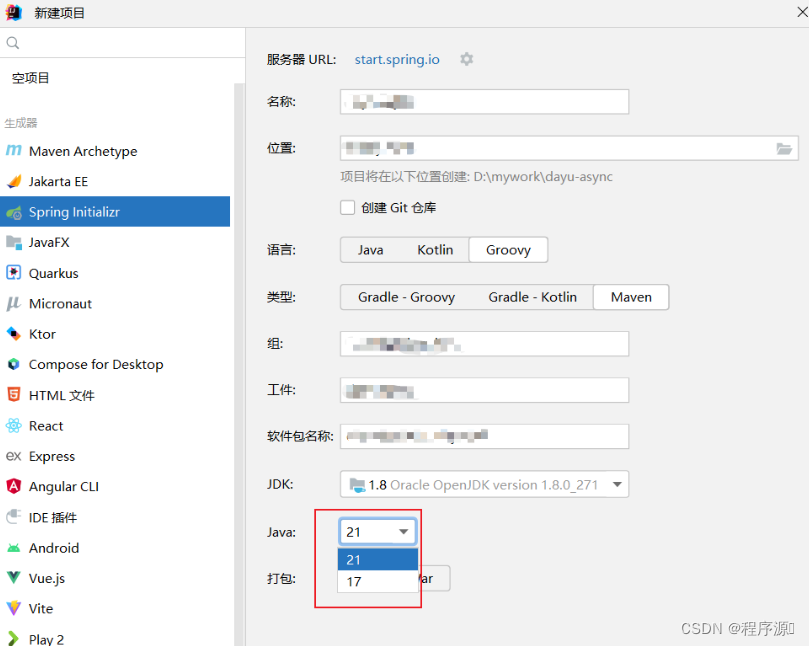Select Java version 21 from the list
This screenshot has height=646, width=809.
point(378,560)
